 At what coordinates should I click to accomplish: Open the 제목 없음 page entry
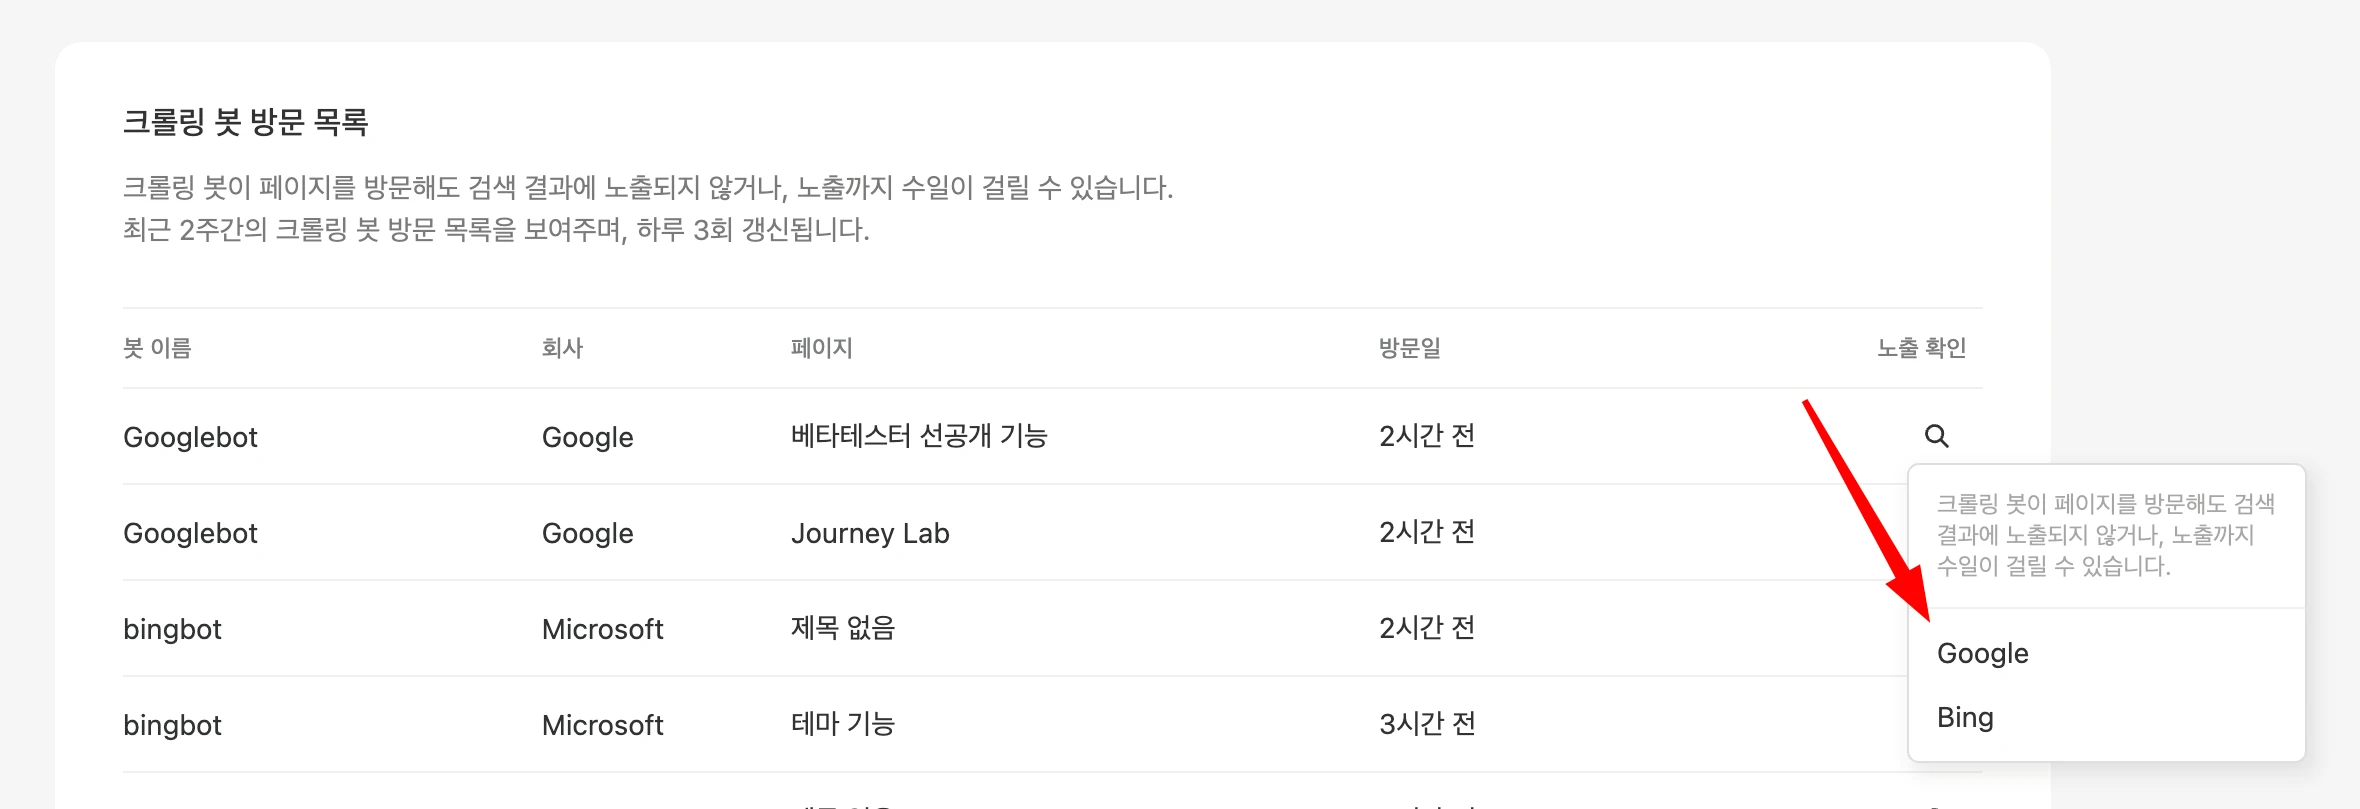coord(843,628)
